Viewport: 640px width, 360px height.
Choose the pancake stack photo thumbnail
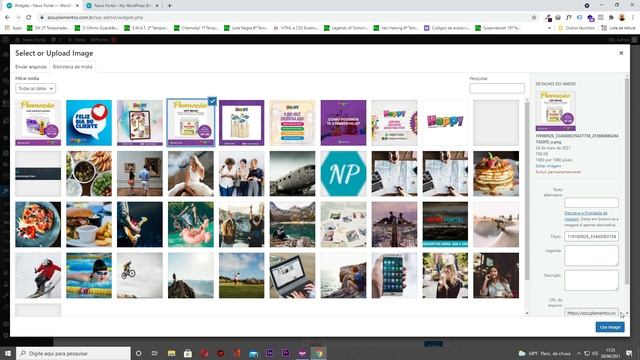point(496,174)
